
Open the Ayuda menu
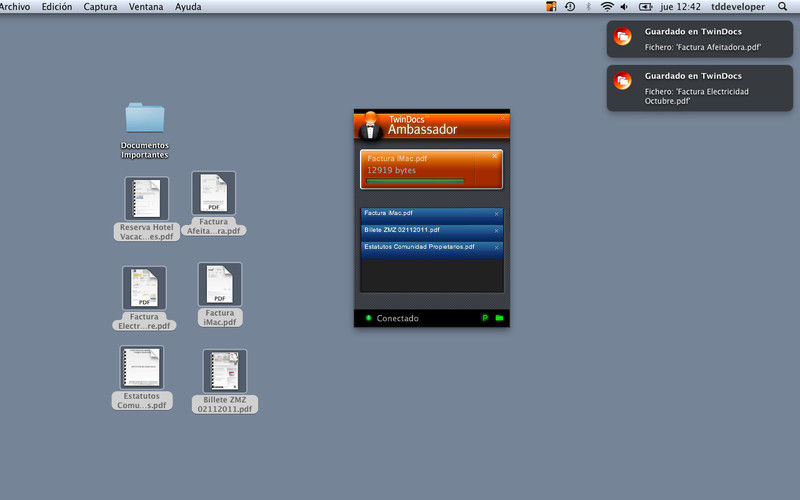188,7
